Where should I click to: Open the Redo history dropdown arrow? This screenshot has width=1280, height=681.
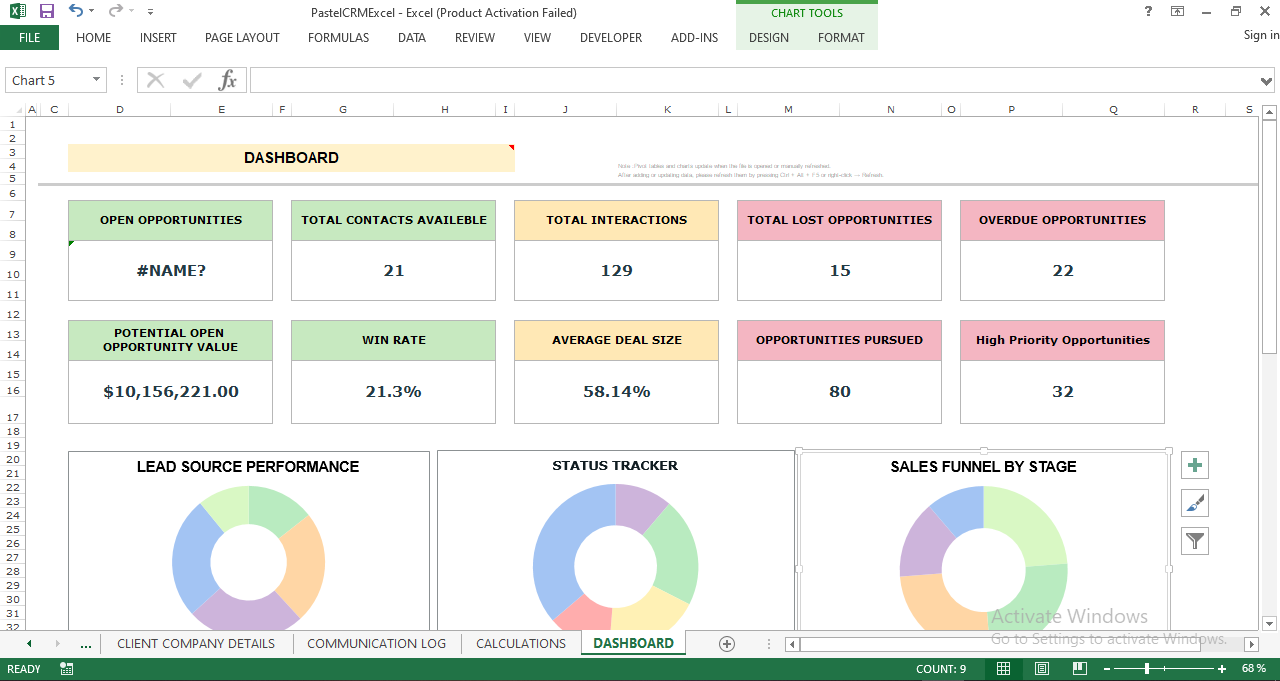click(x=132, y=12)
